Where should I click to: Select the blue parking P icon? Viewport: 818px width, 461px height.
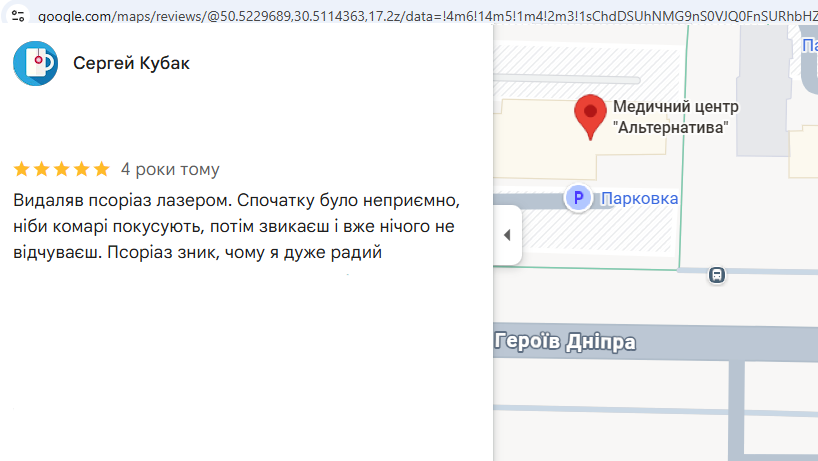pos(578,198)
